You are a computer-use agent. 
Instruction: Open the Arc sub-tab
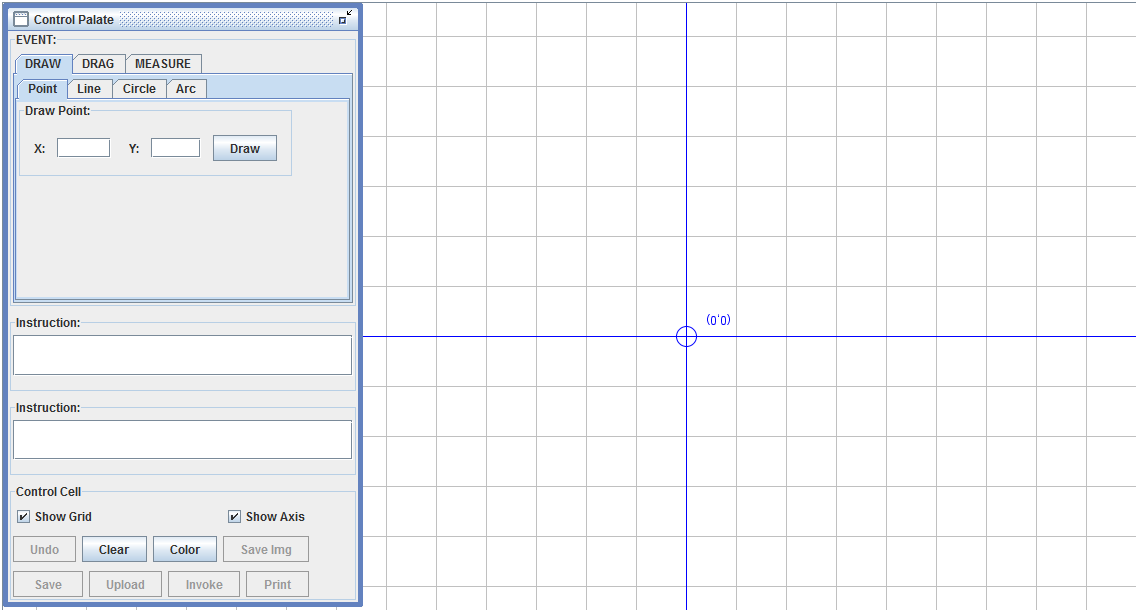[186, 89]
